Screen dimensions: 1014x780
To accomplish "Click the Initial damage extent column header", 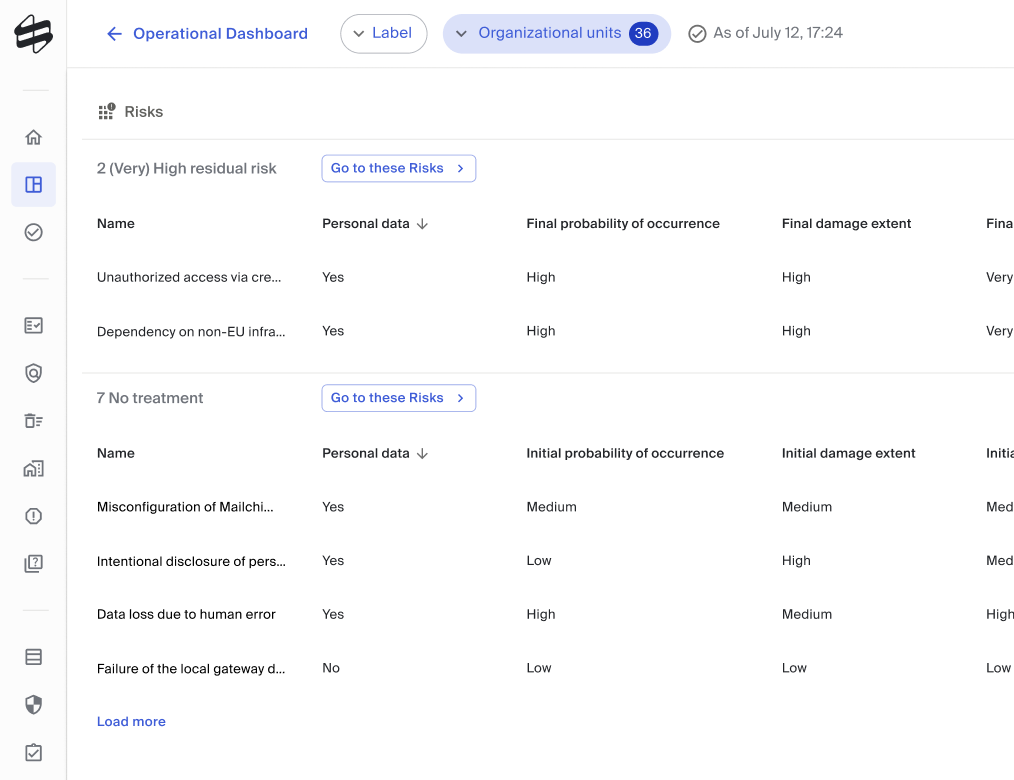I will tap(848, 453).
